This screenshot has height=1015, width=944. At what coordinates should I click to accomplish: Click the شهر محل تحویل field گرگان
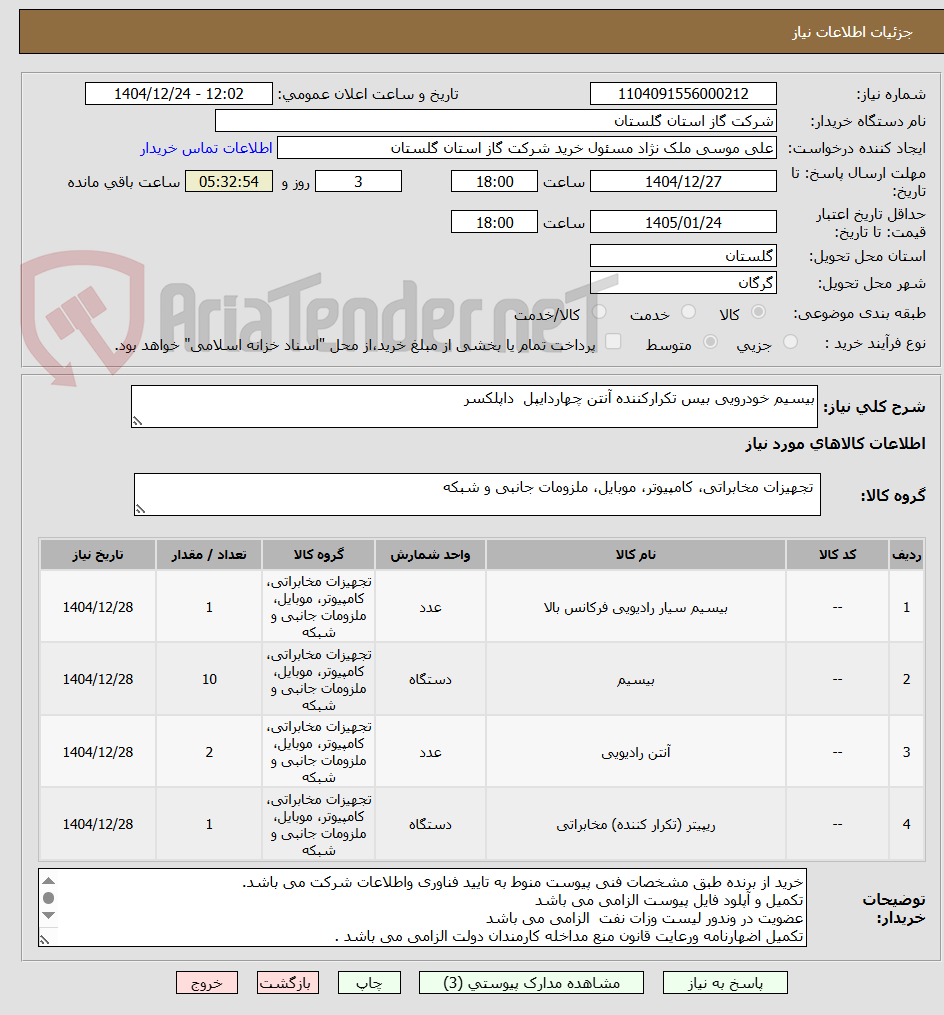click(x=683, y=283)
